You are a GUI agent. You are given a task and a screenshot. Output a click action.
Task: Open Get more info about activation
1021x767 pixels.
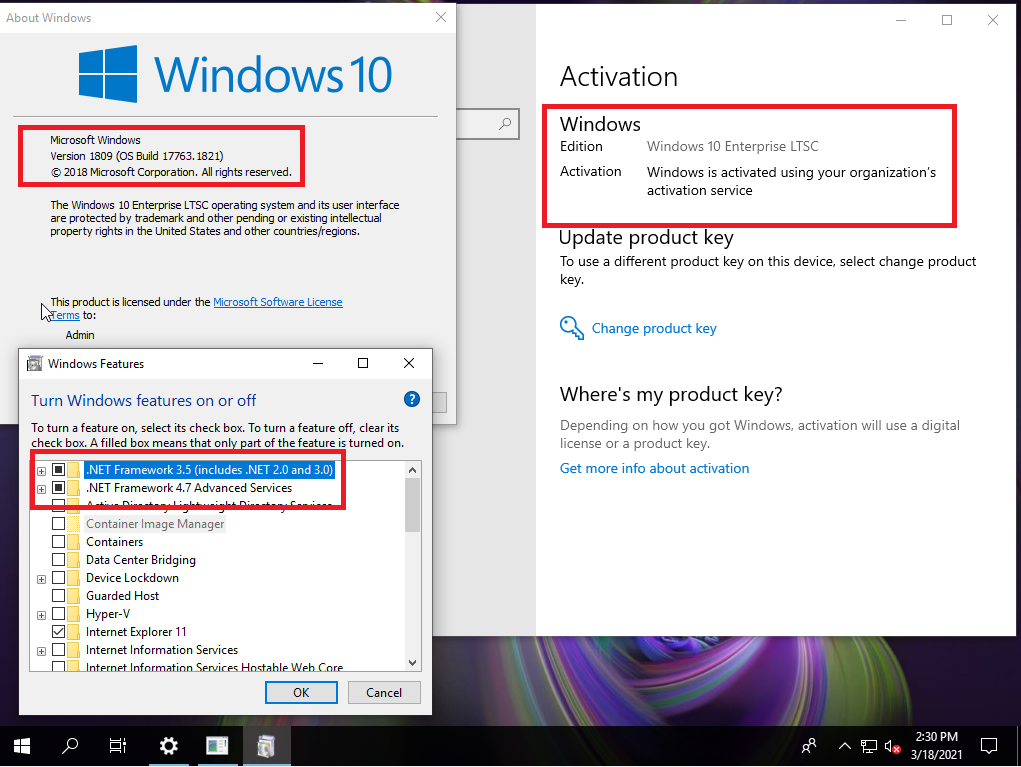pos(654,468)
